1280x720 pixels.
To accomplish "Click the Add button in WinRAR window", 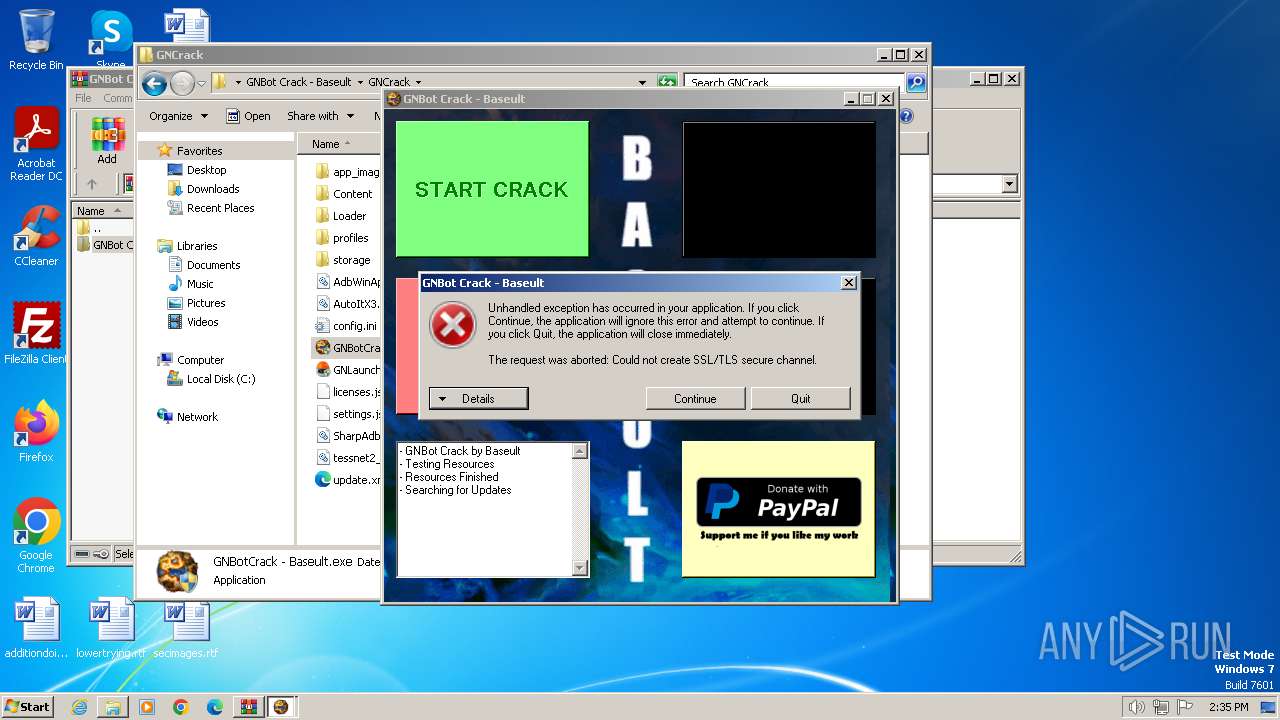I will pos(107,140).
